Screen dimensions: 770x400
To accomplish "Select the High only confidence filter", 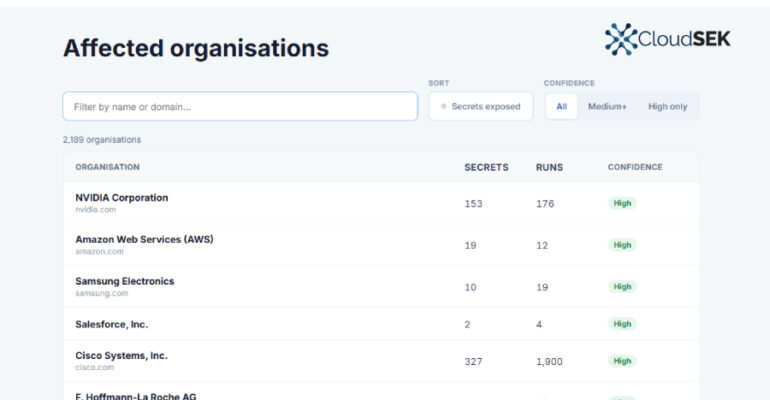I will (x=667, y=107).
